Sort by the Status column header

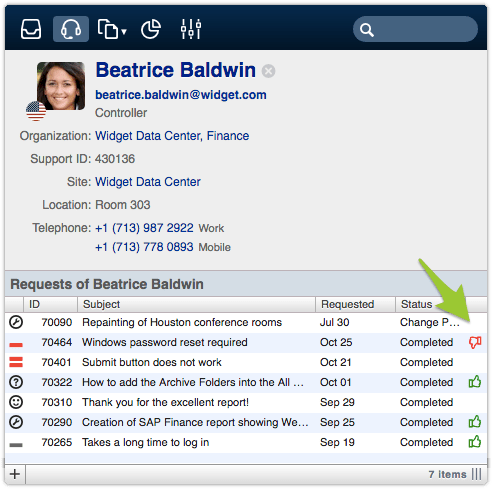point(417,304)
